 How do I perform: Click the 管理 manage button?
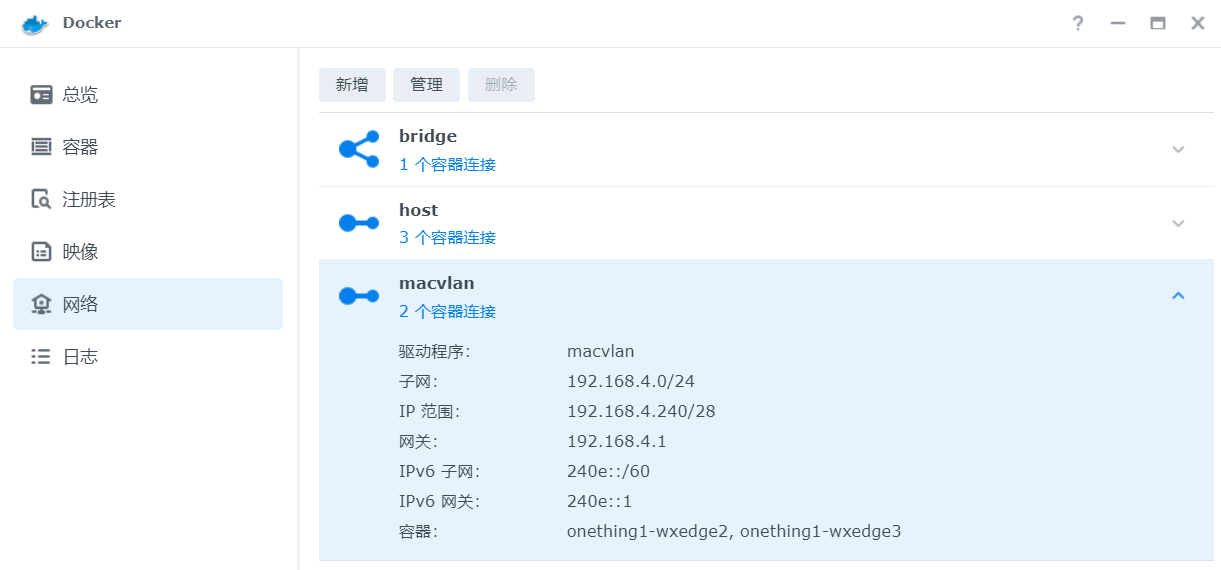pyautogui.click(x=426, y=85)
